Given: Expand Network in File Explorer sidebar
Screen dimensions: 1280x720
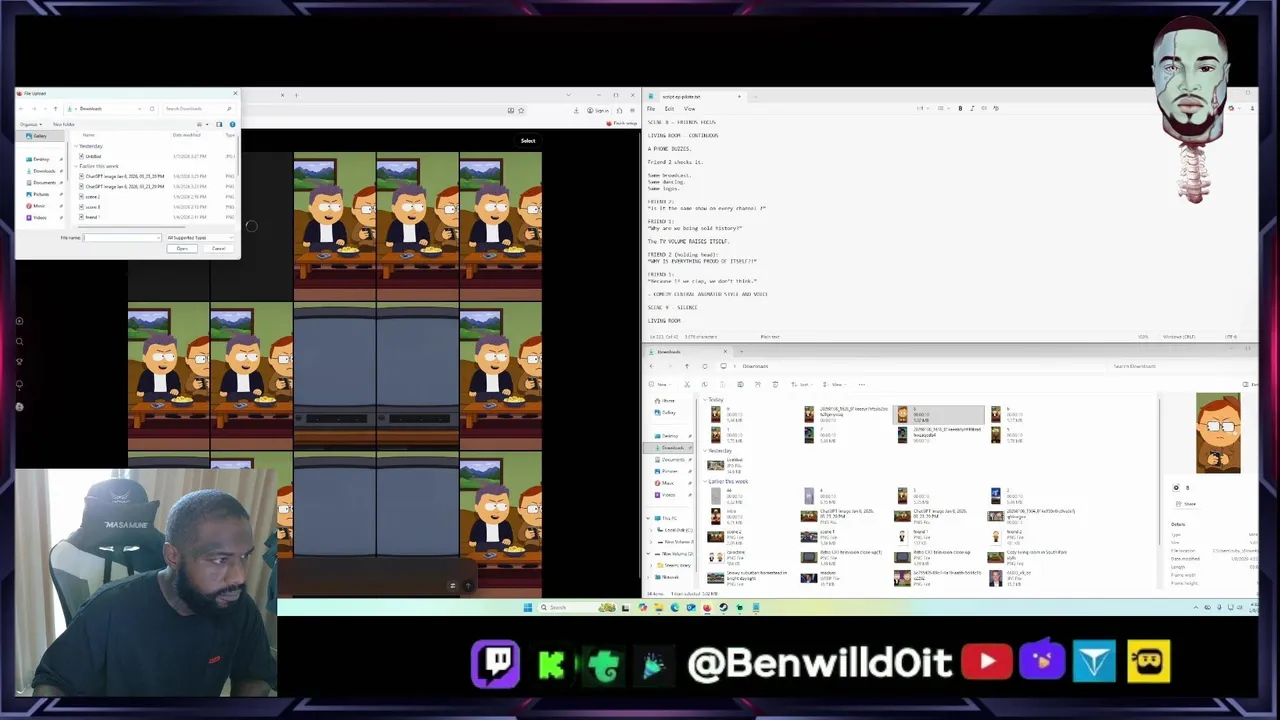Looking at the screenshot, I should point(649,577).
